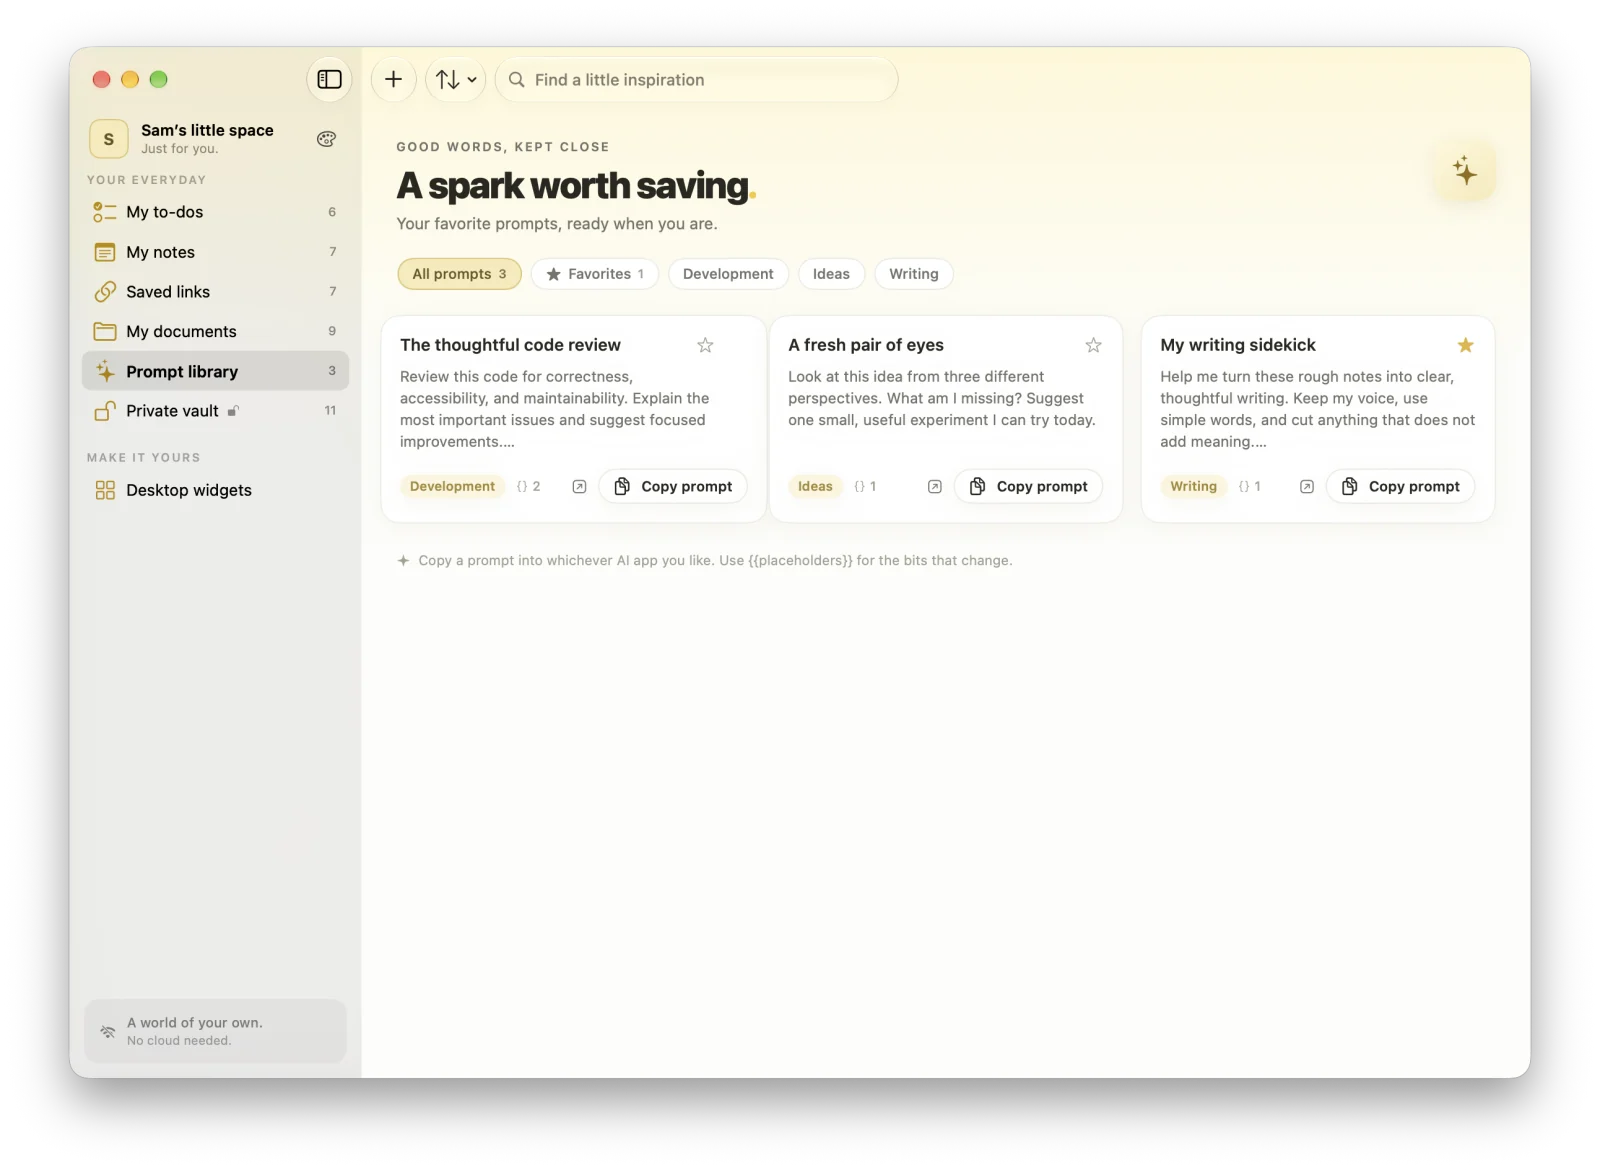Copy prompt for My writing sidekick

click(1400, 486)
